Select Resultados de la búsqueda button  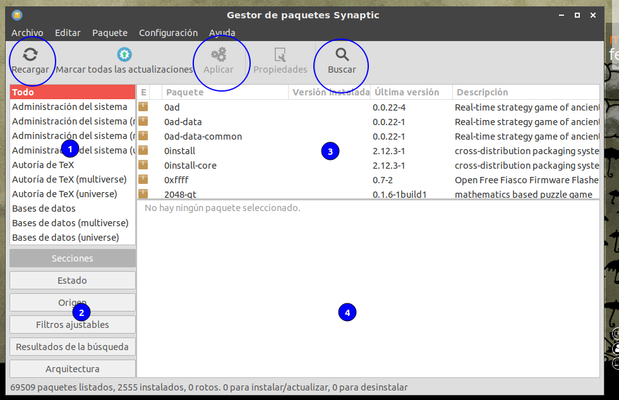coord(73,347)
